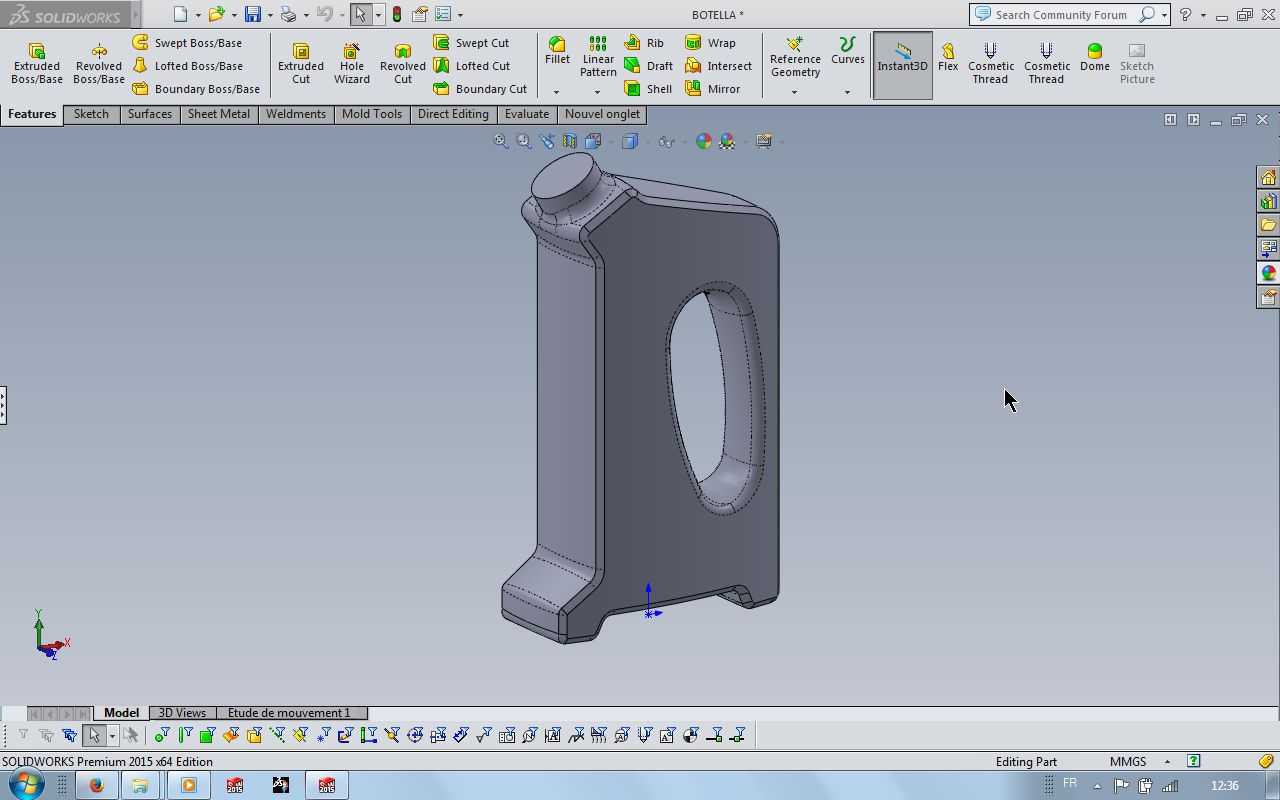Open Appearances color ball in task pane

point(1268,273)
